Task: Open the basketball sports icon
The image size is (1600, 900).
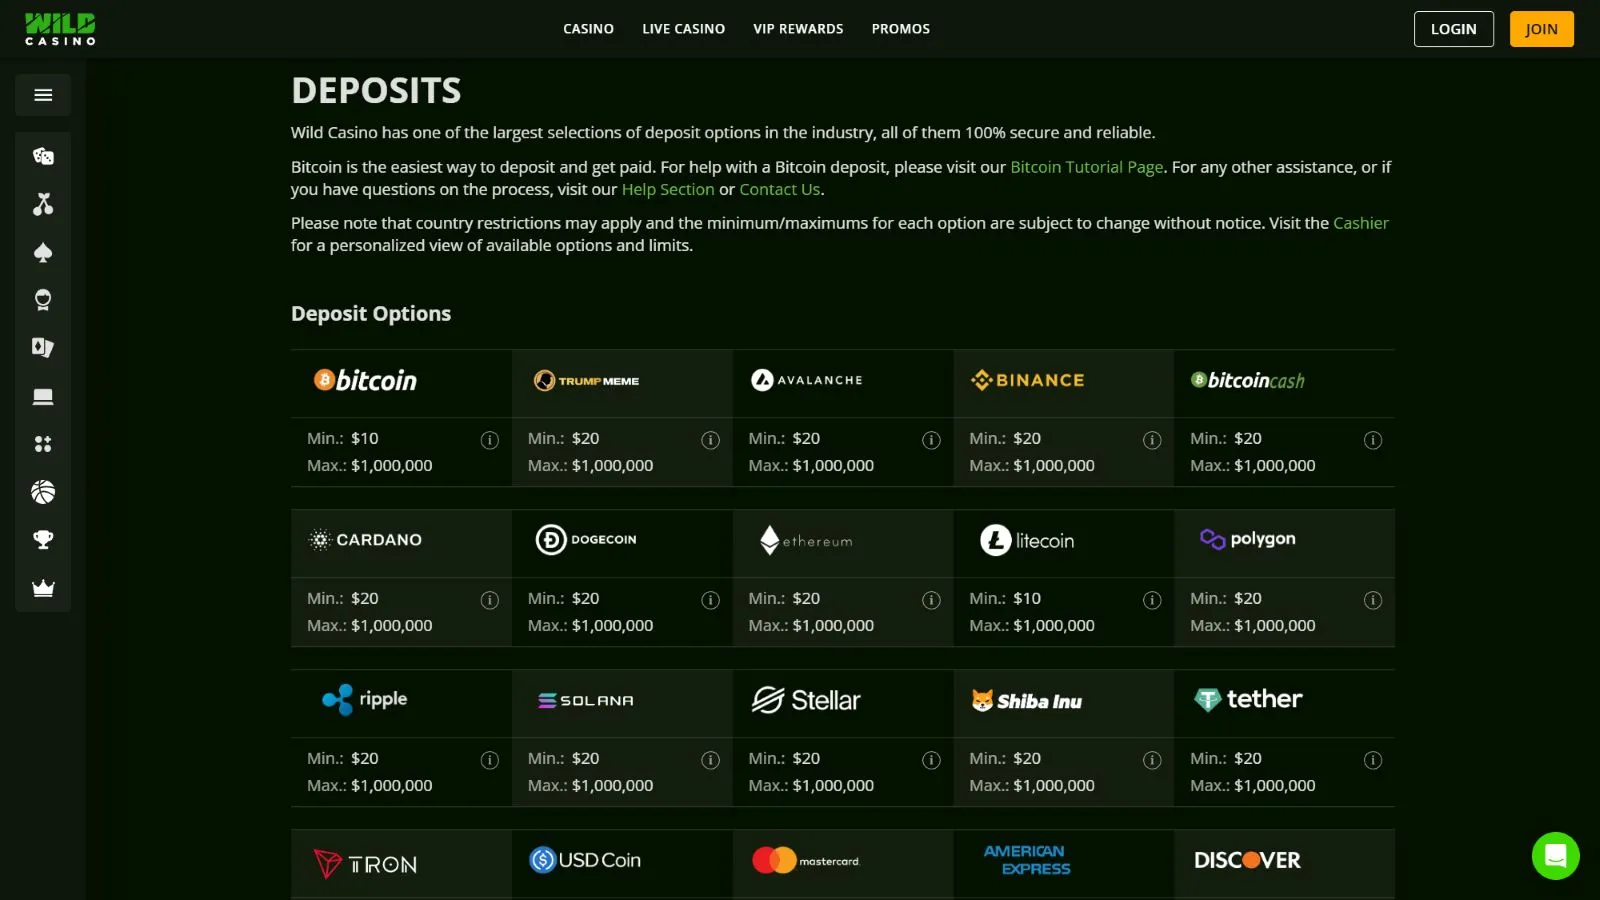Action: tap(43, 492)
